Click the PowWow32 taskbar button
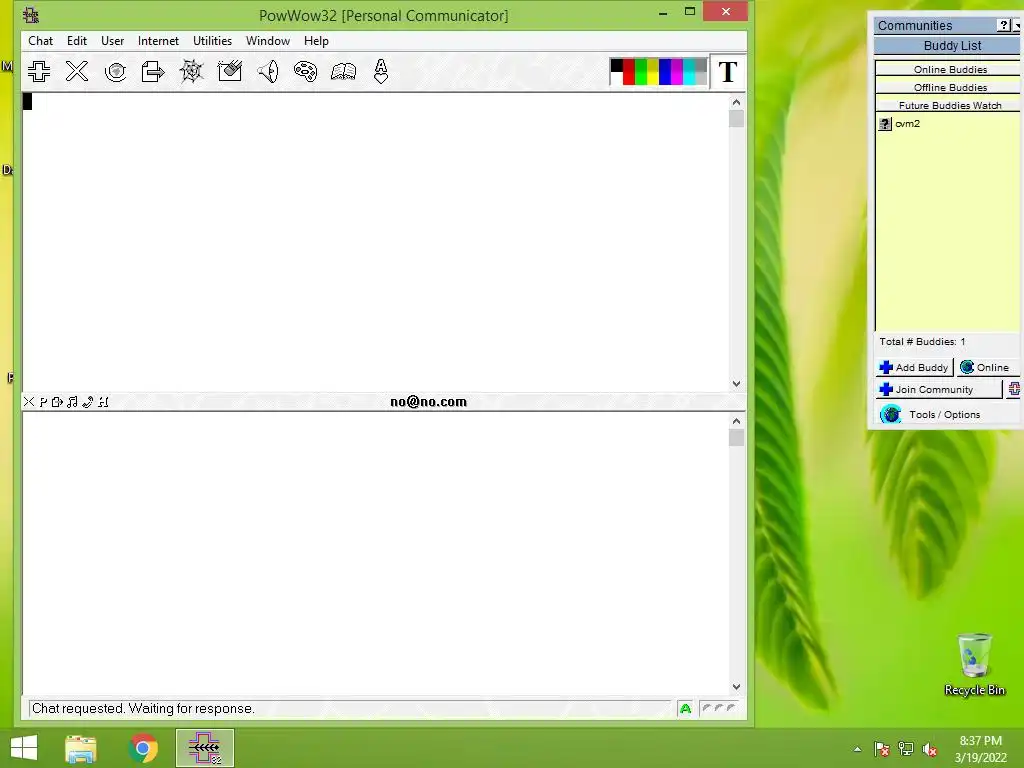The image size is (1024, 768). [204, 748]
